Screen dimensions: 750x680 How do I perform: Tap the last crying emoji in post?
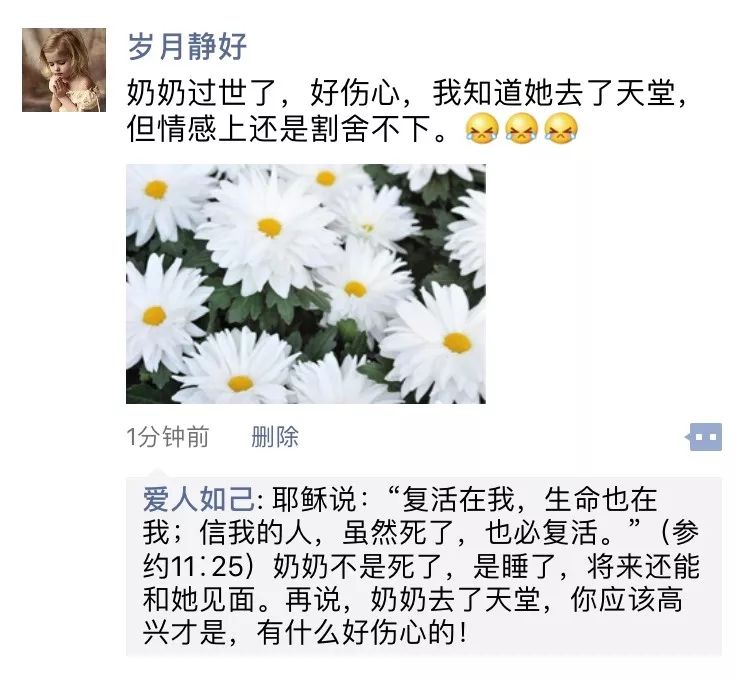561,129
